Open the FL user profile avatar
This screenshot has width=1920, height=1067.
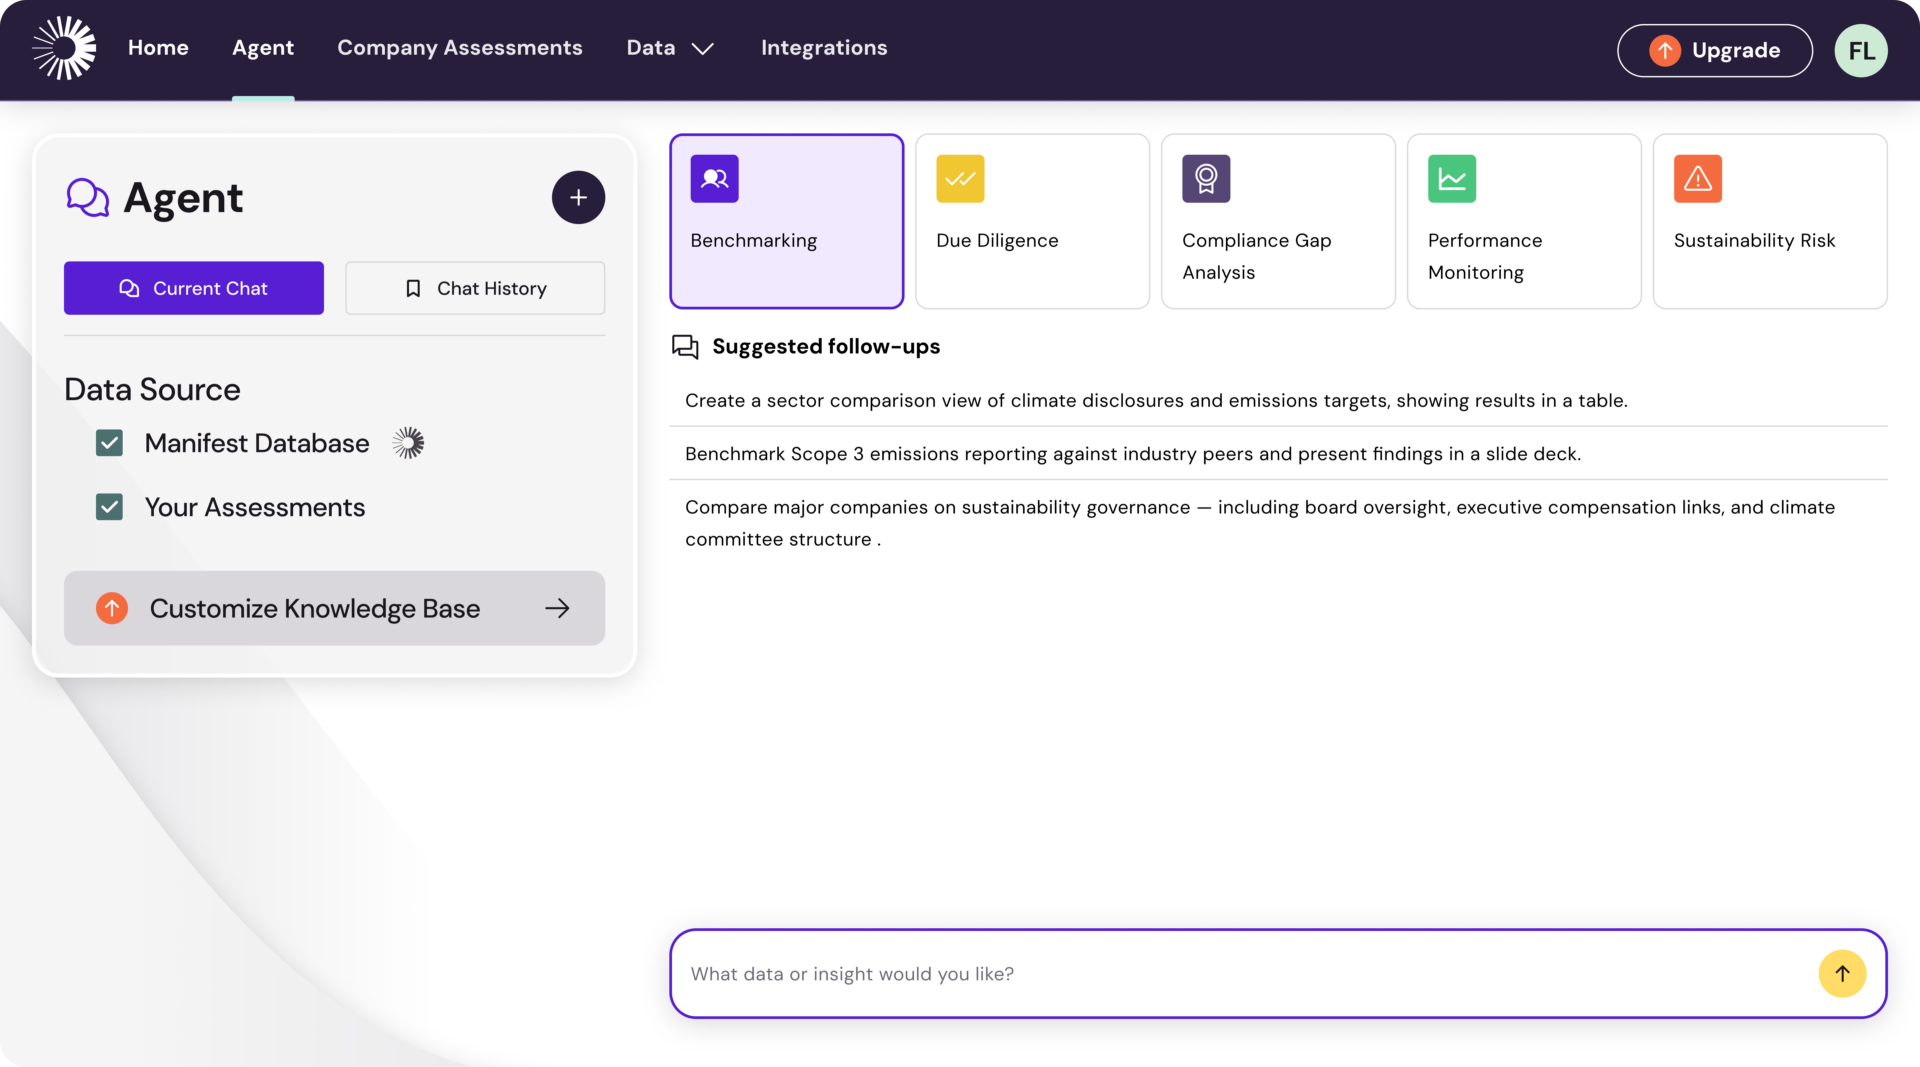click(x=1860, y=50)
